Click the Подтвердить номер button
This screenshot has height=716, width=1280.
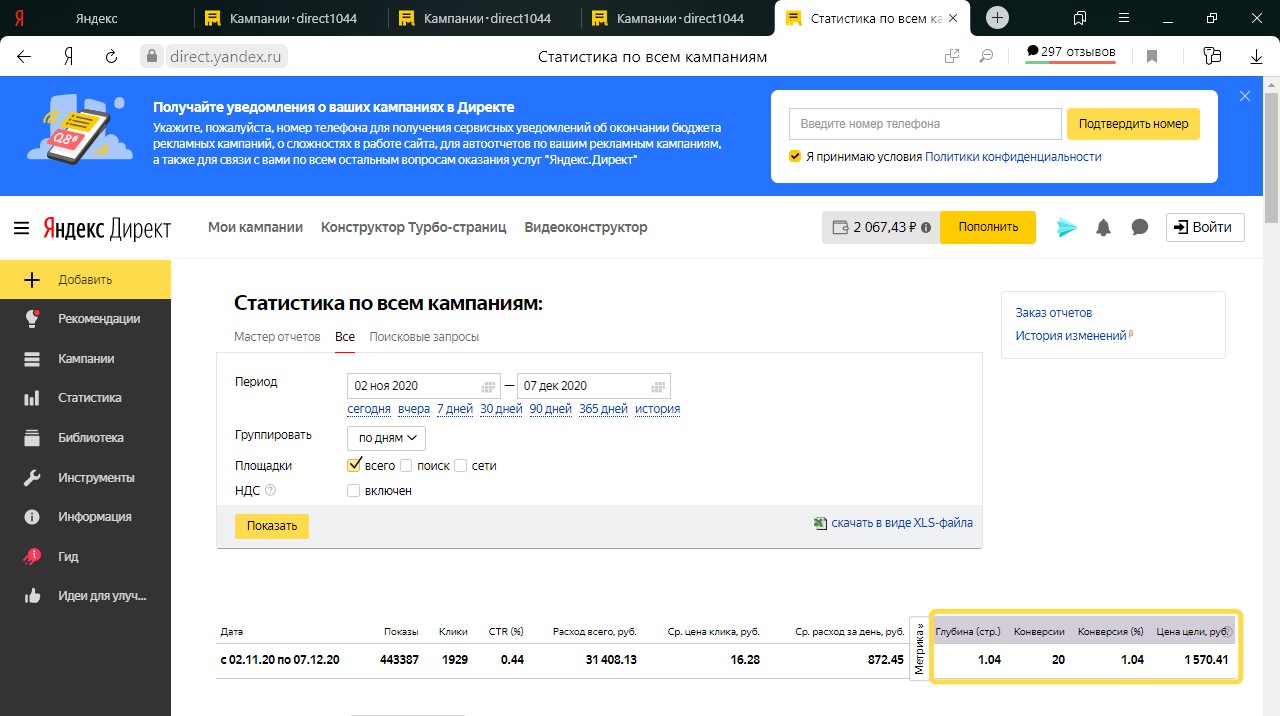coord(1133,124)
